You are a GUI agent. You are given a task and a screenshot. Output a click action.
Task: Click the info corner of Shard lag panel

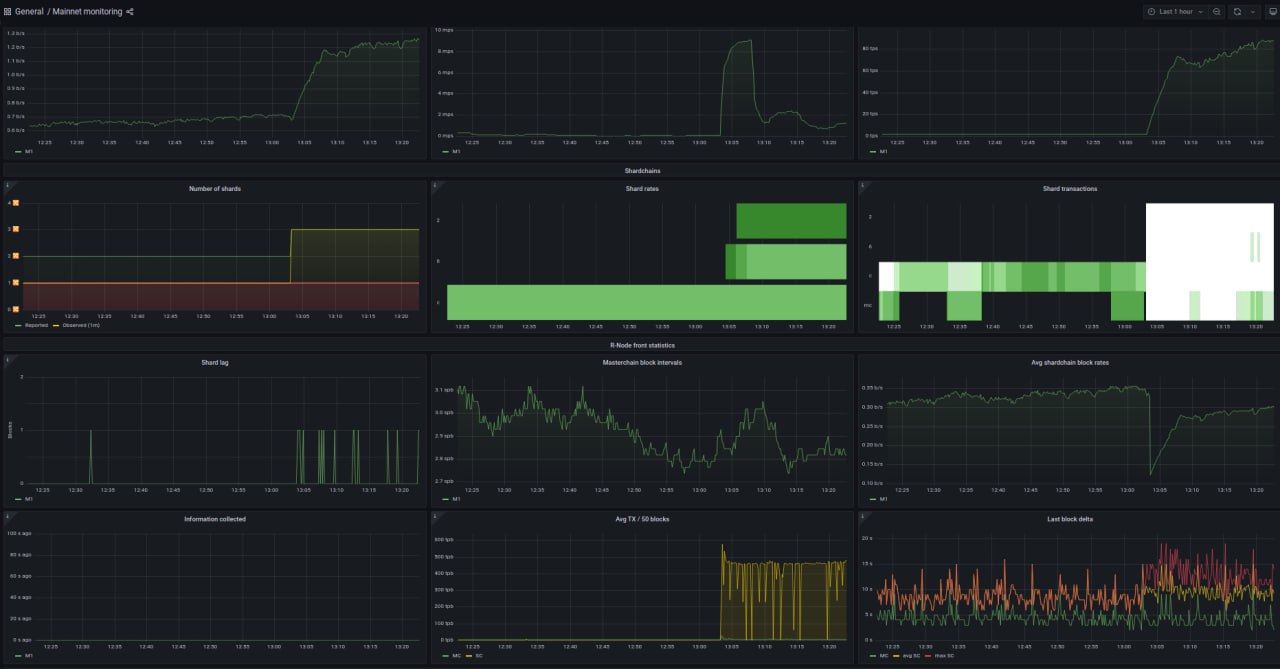click(8, 359)
